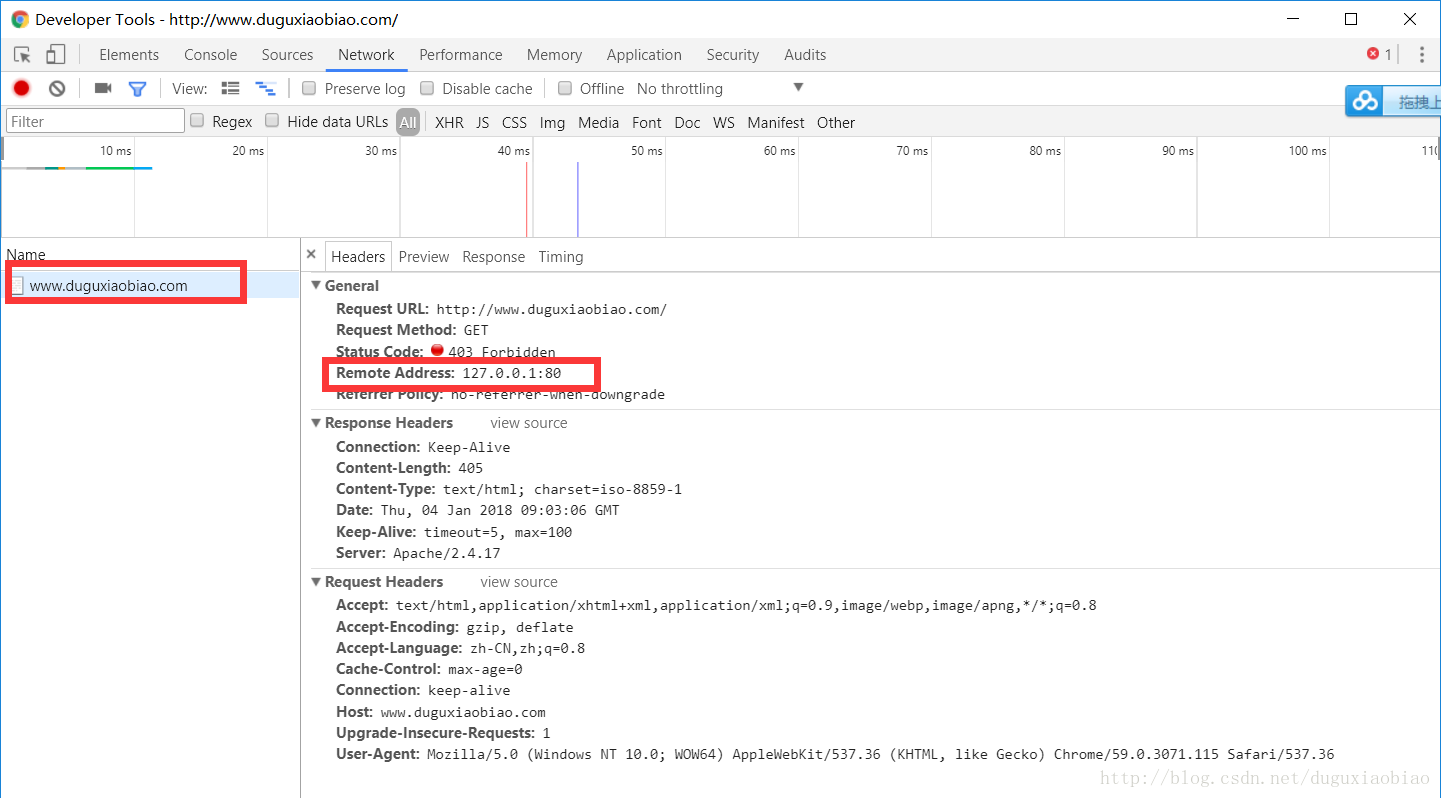Toggle the Offline checkbox
Image resolution: width=1441 pixels, height=798 pixels.
click(x=565, y=88)
